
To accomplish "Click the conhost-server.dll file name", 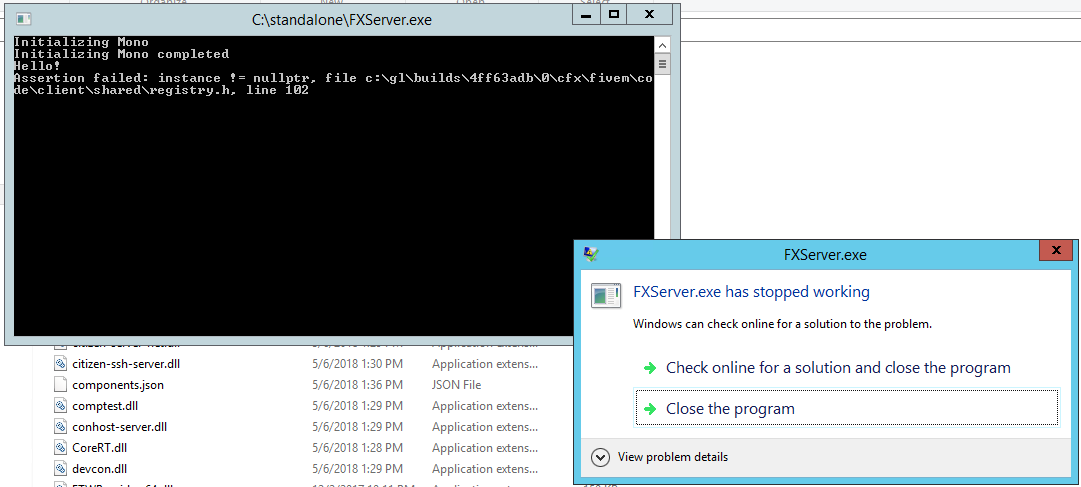I will (120, 427).
